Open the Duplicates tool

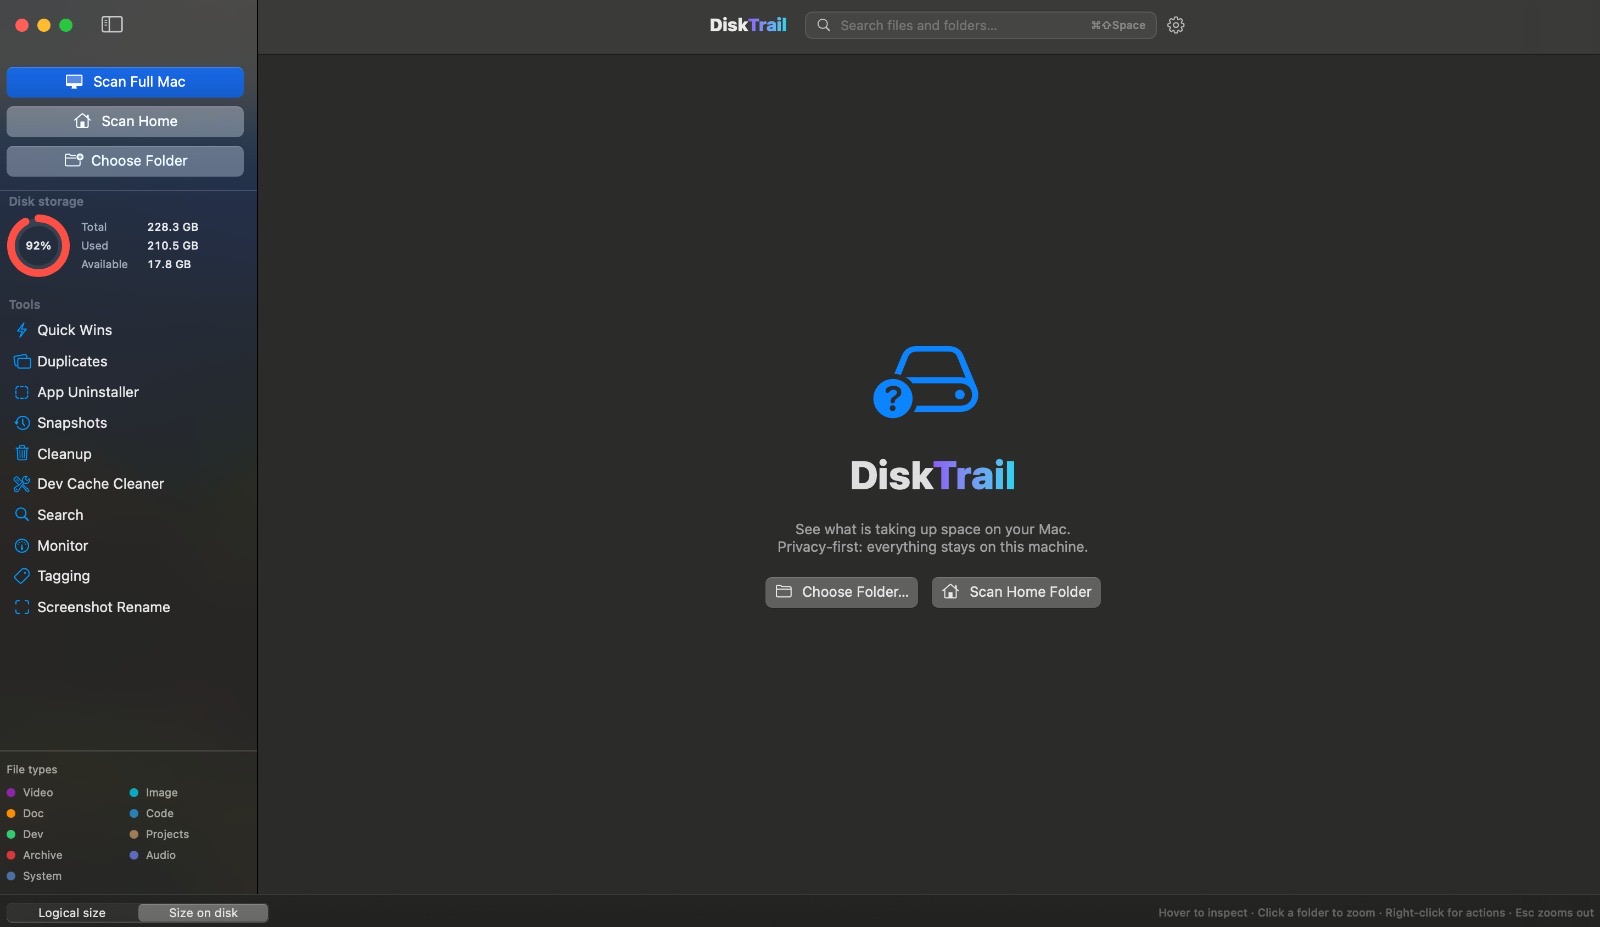(72, 361)
